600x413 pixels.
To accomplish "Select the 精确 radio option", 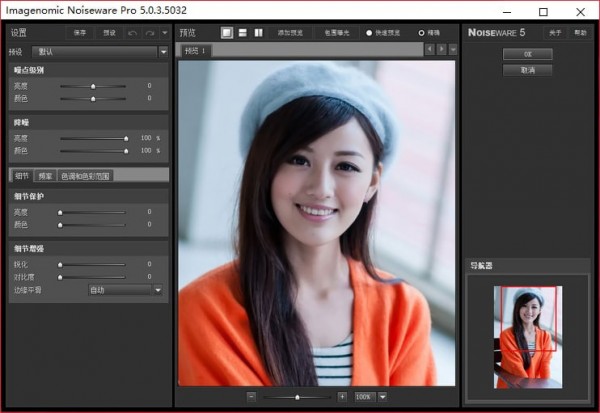I will tap(421, 33).
